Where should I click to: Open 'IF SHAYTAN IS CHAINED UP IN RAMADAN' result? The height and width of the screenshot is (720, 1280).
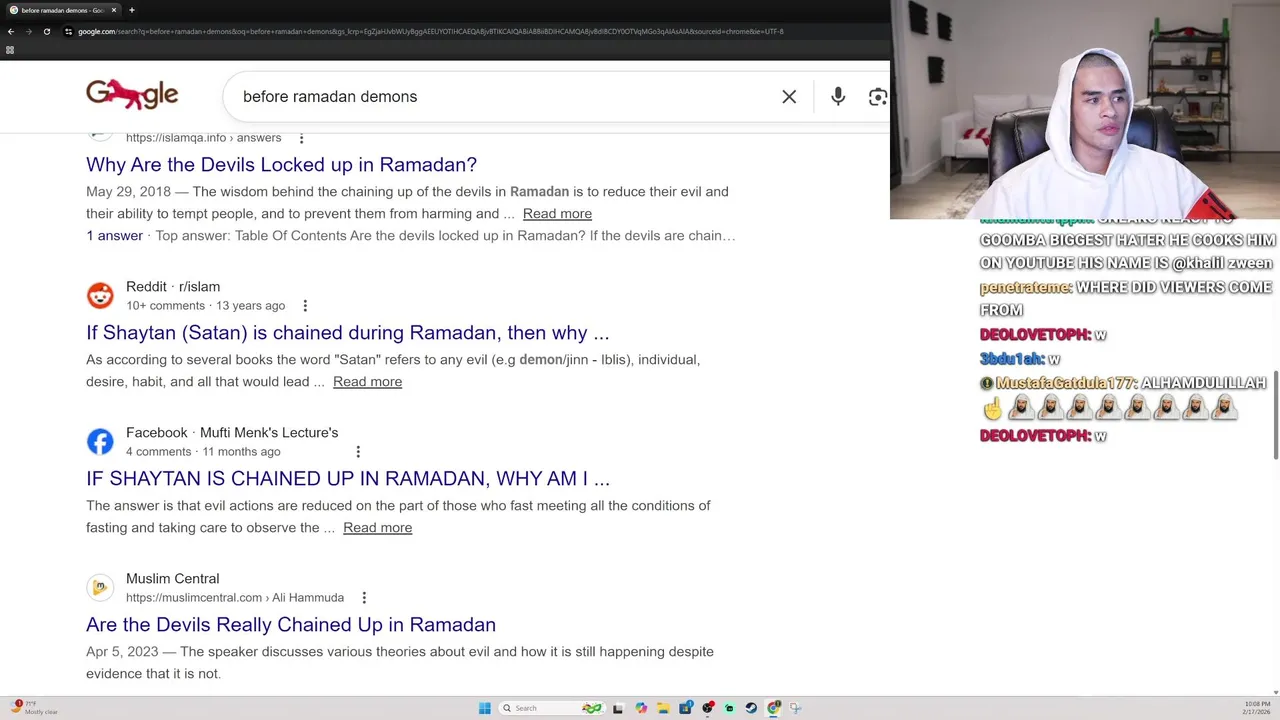click(348, 478)
